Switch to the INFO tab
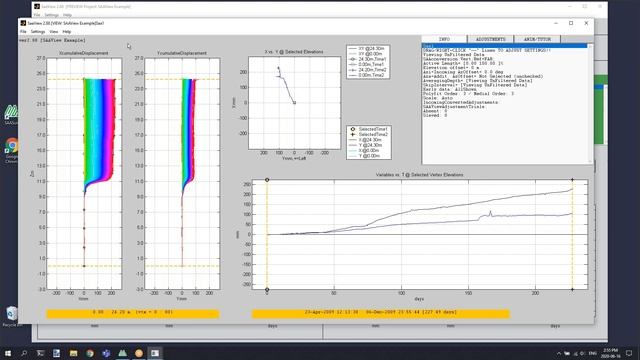The height and width of the screenshot is (360, 640). click(444, 39)
